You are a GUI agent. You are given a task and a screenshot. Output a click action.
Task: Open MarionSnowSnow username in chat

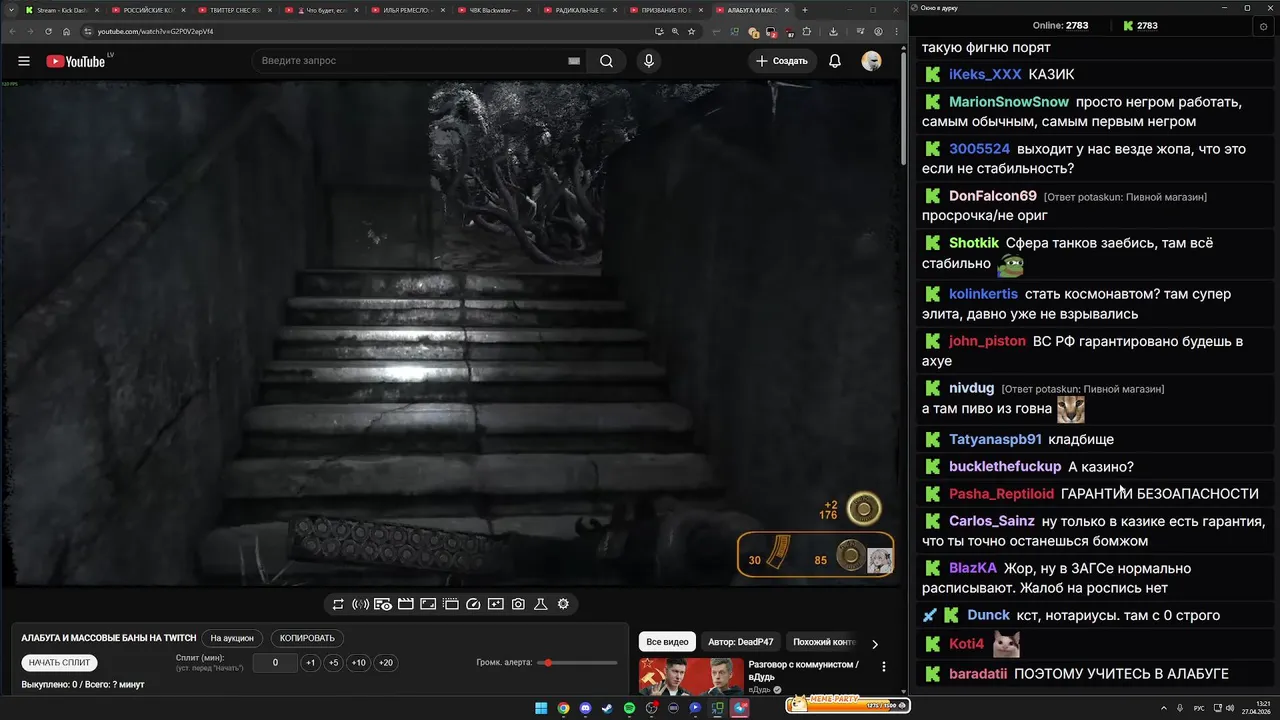[1009, 102]
